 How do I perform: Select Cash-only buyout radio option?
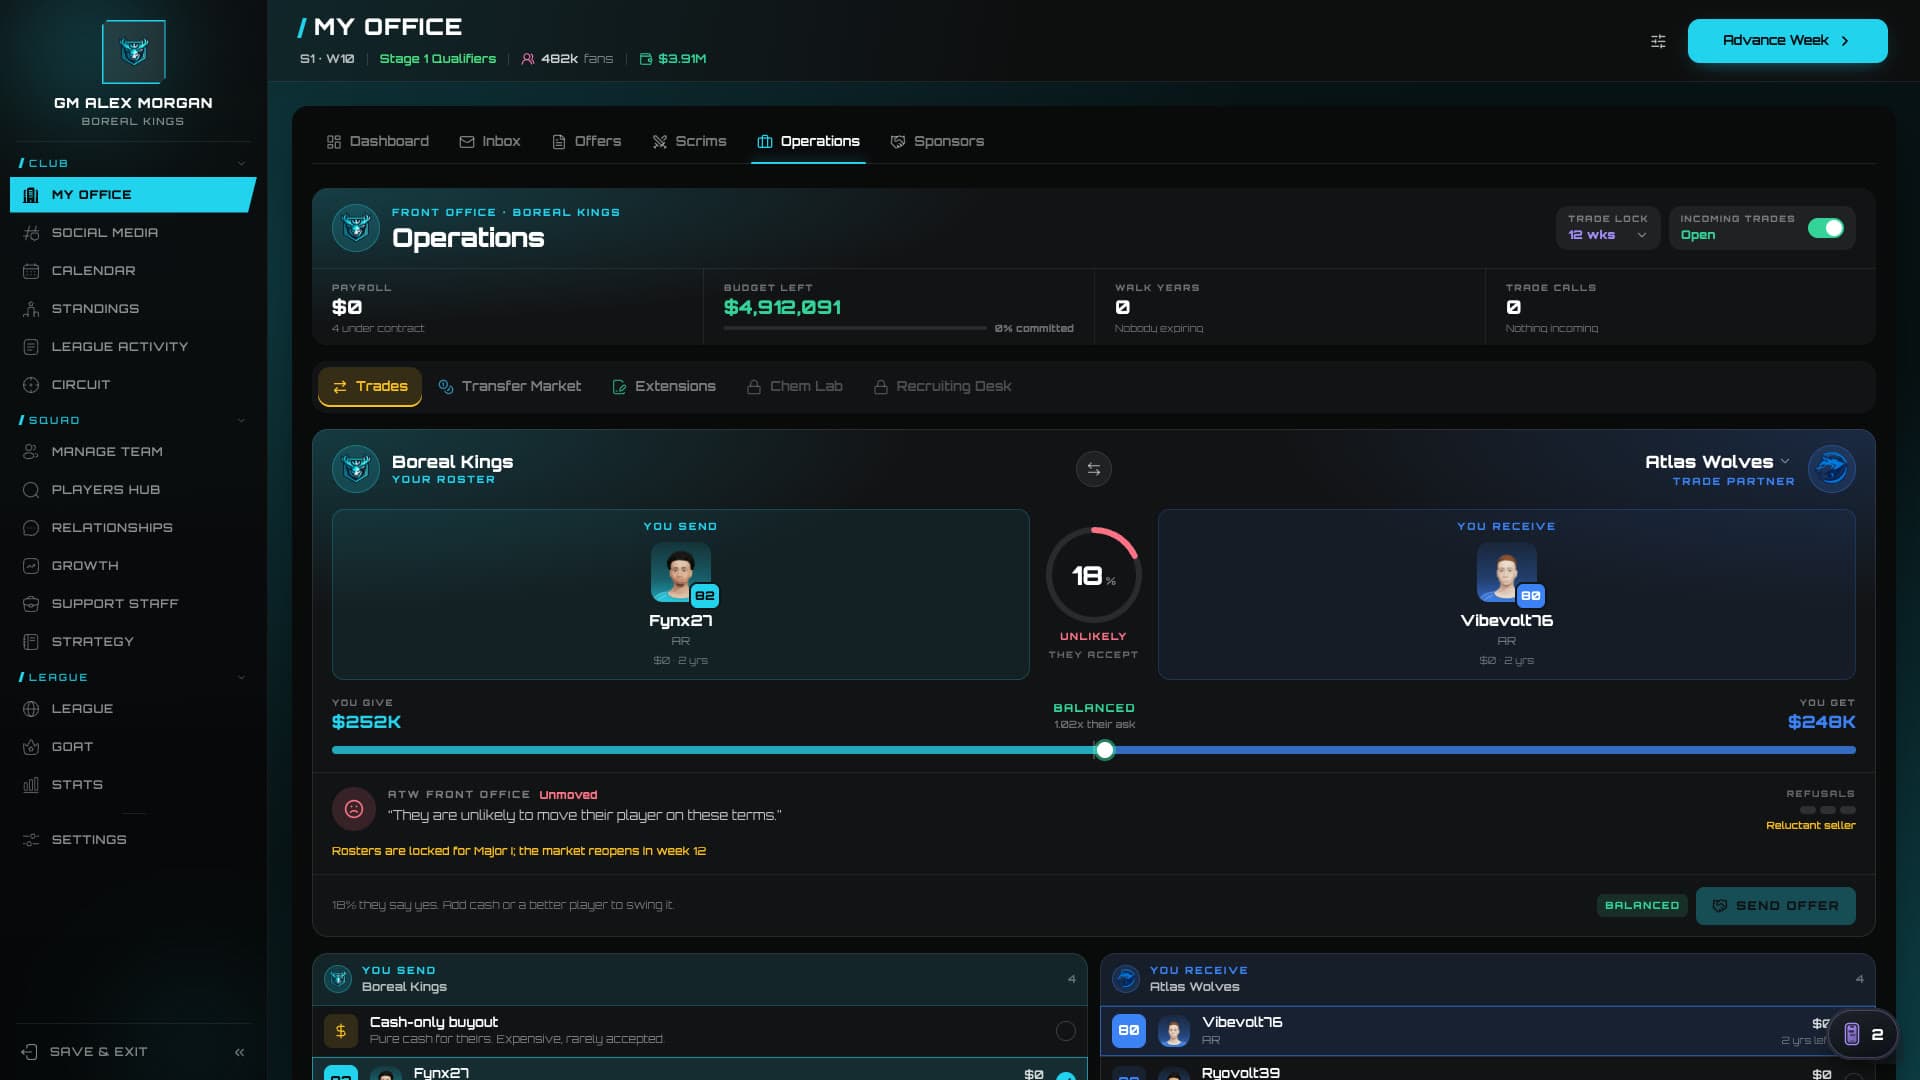1065,1030
